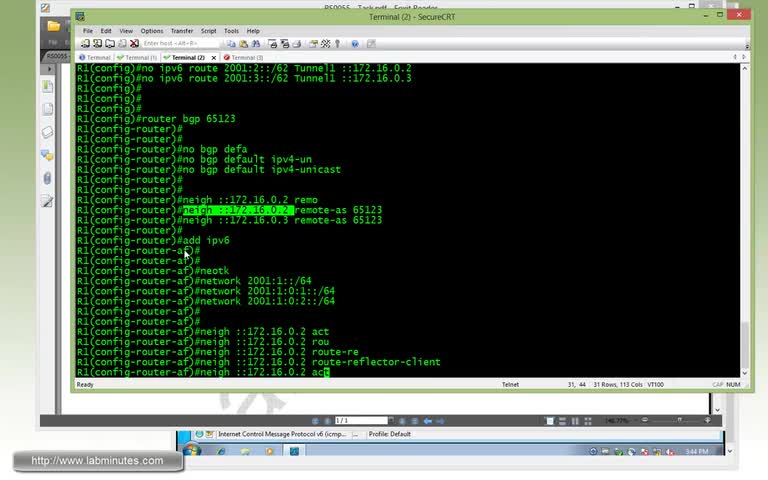Open the Attachments paperclip icon in Foxit sidebar

tap(48, 178)
